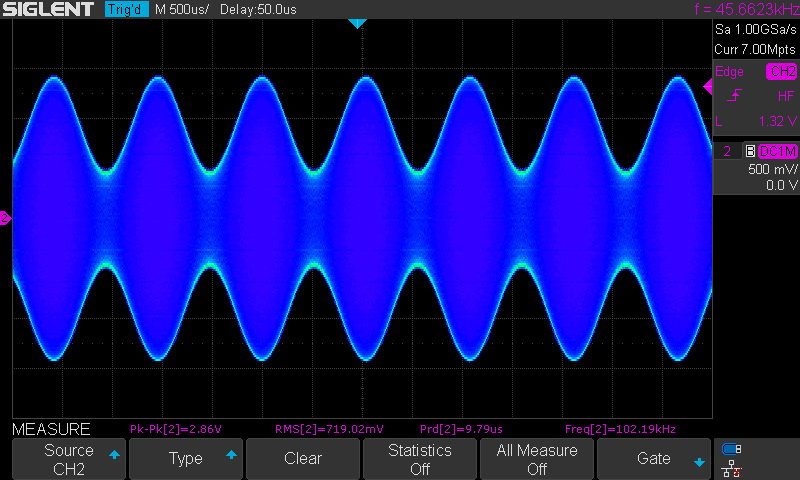
Task: Select the Edge trigger CH2 source badge
Action: point(781,71)
